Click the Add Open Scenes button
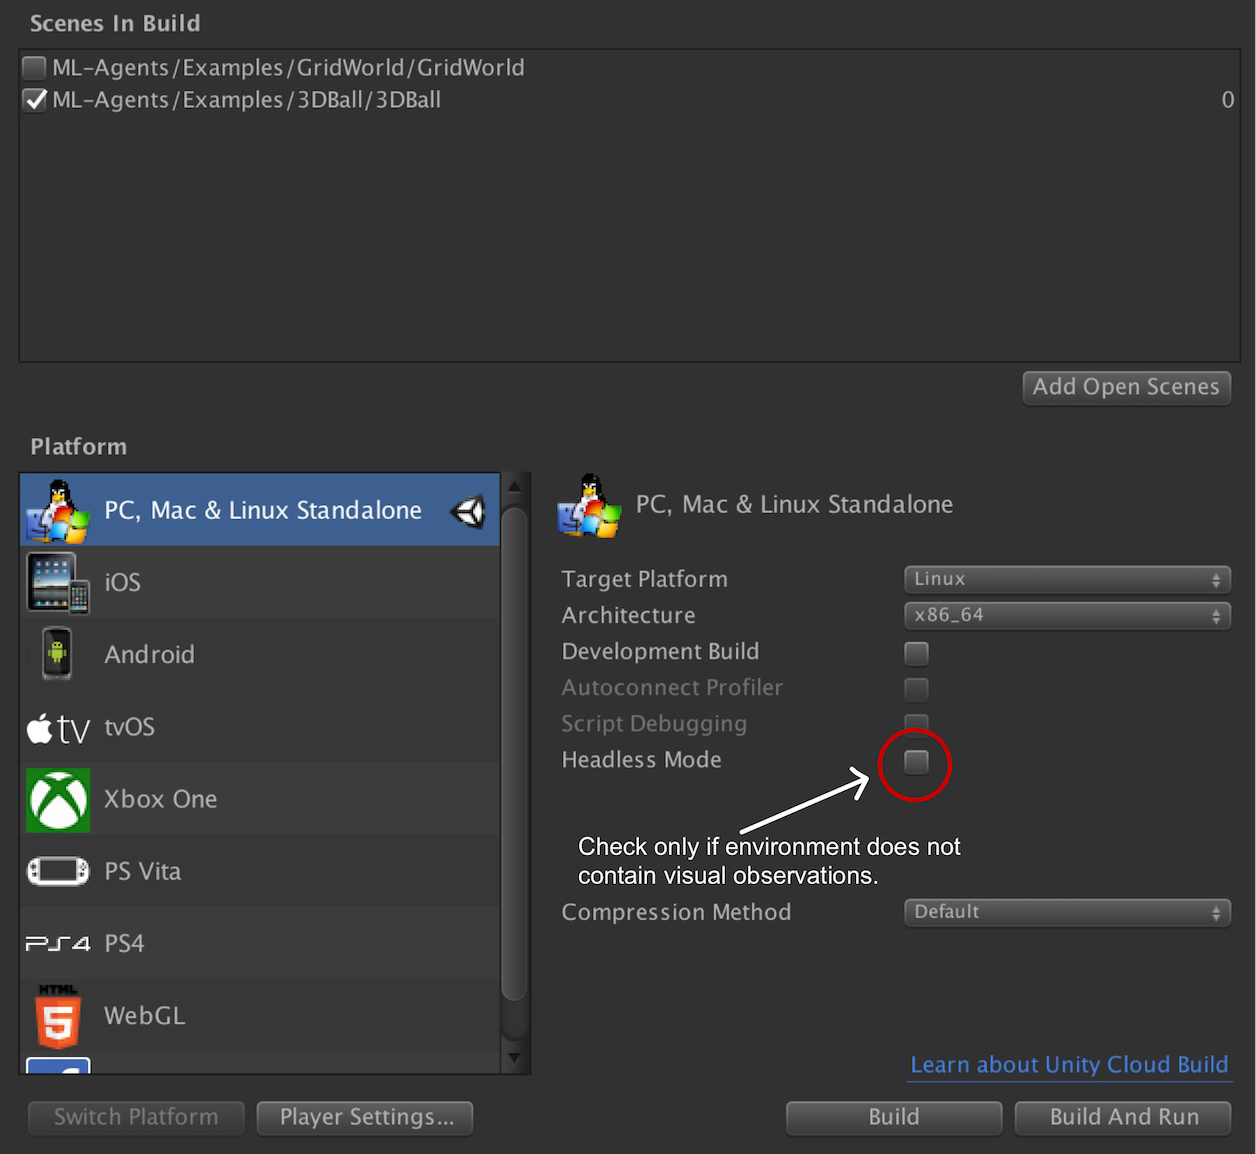The image size is (1256, 1154). tap(1126, 388)
